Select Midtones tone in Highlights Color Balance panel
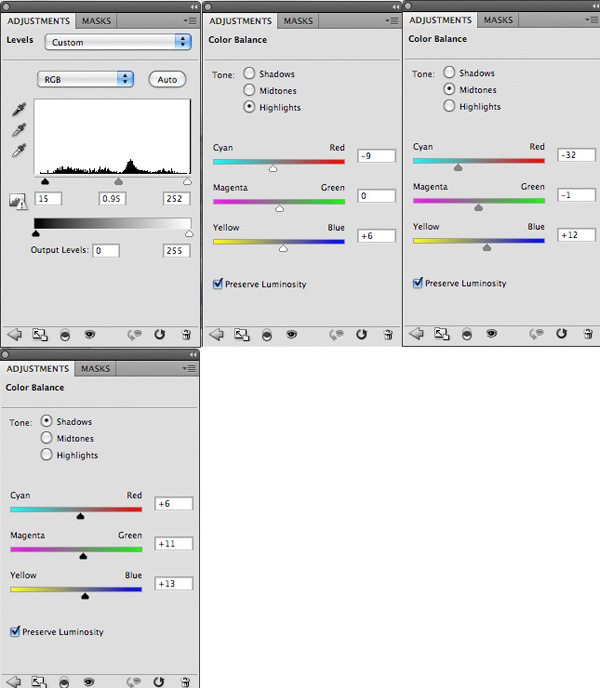 (249, 90)
